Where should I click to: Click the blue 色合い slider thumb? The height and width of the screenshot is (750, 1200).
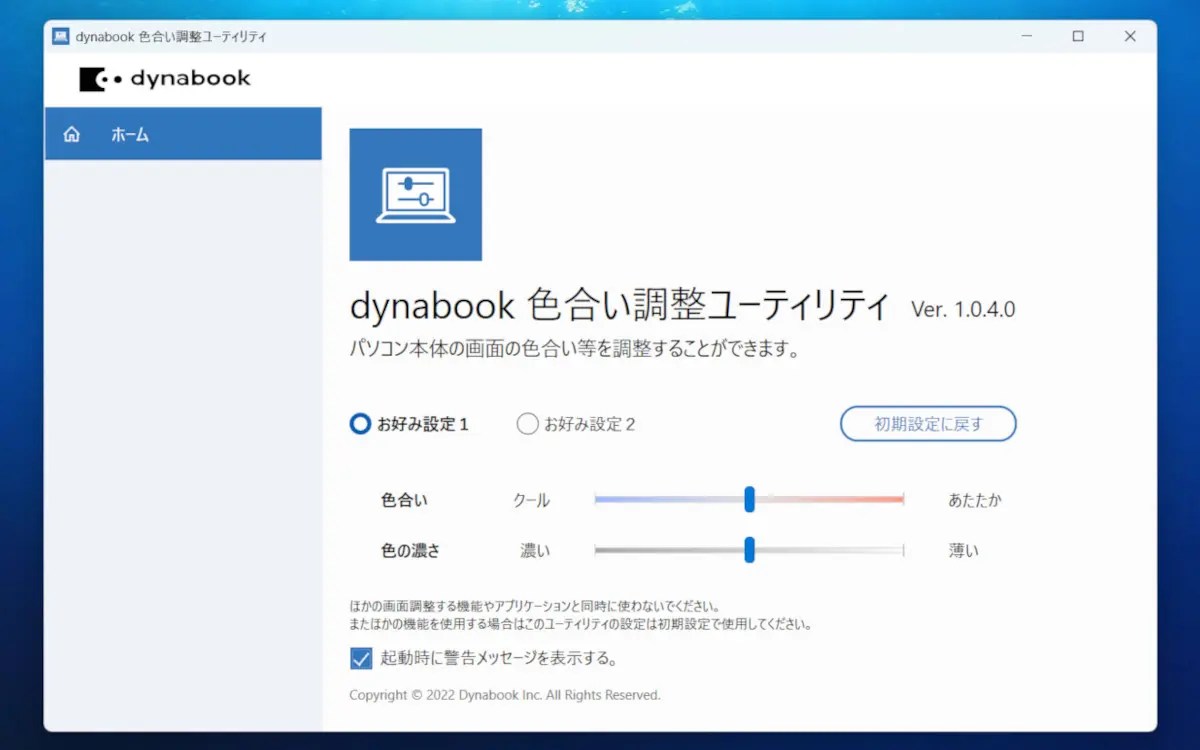click(x=749, y=499)
